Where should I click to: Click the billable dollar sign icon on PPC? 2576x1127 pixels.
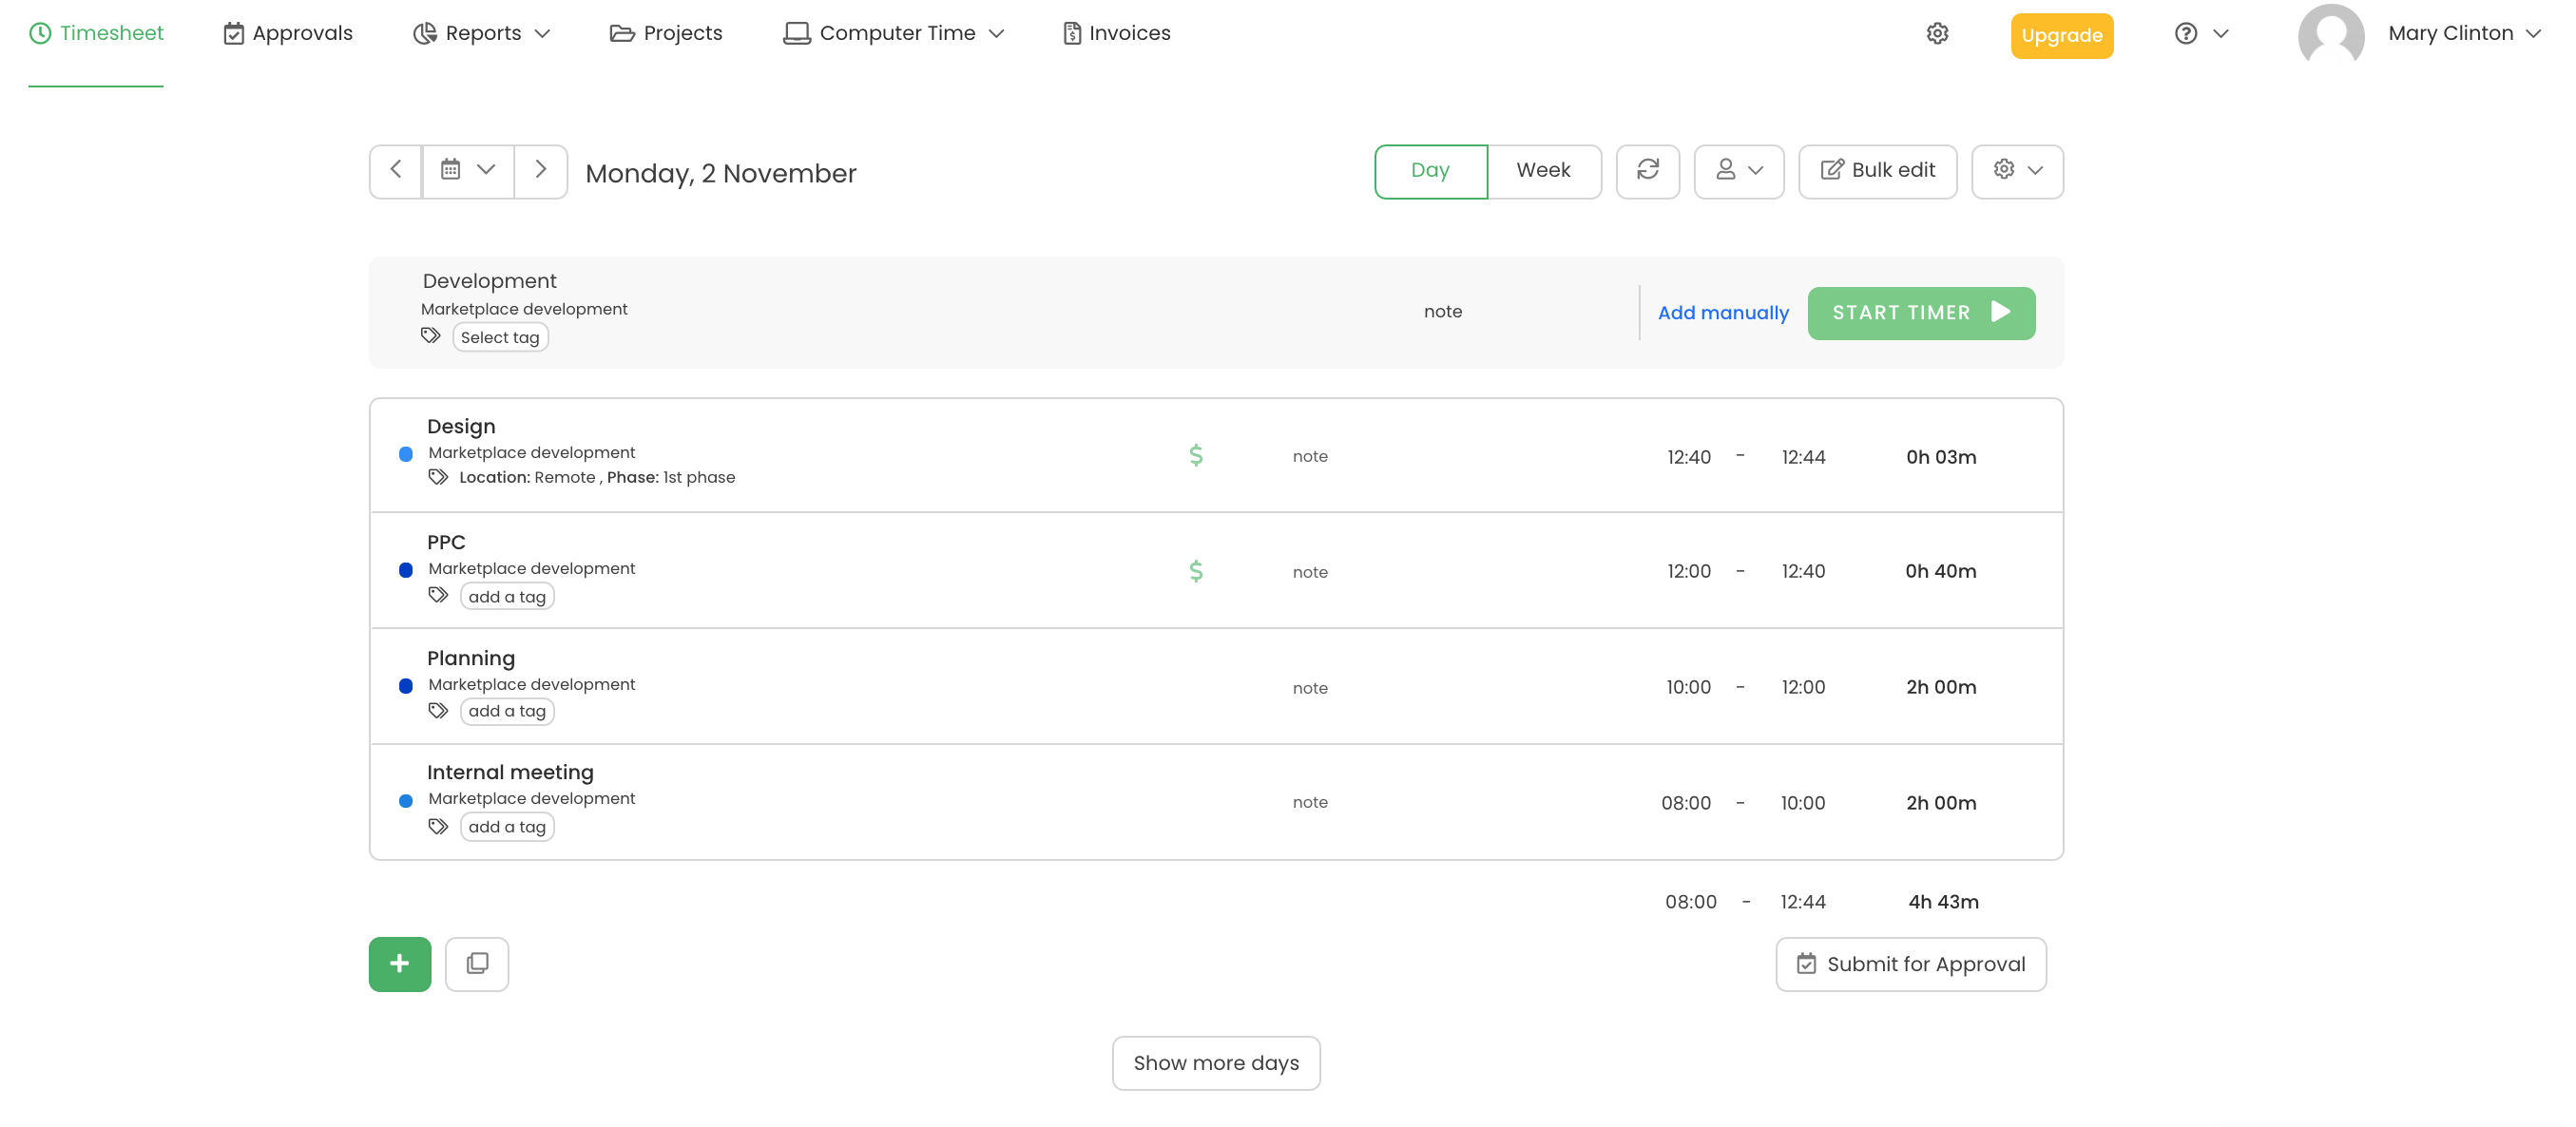click(1198, 570)
